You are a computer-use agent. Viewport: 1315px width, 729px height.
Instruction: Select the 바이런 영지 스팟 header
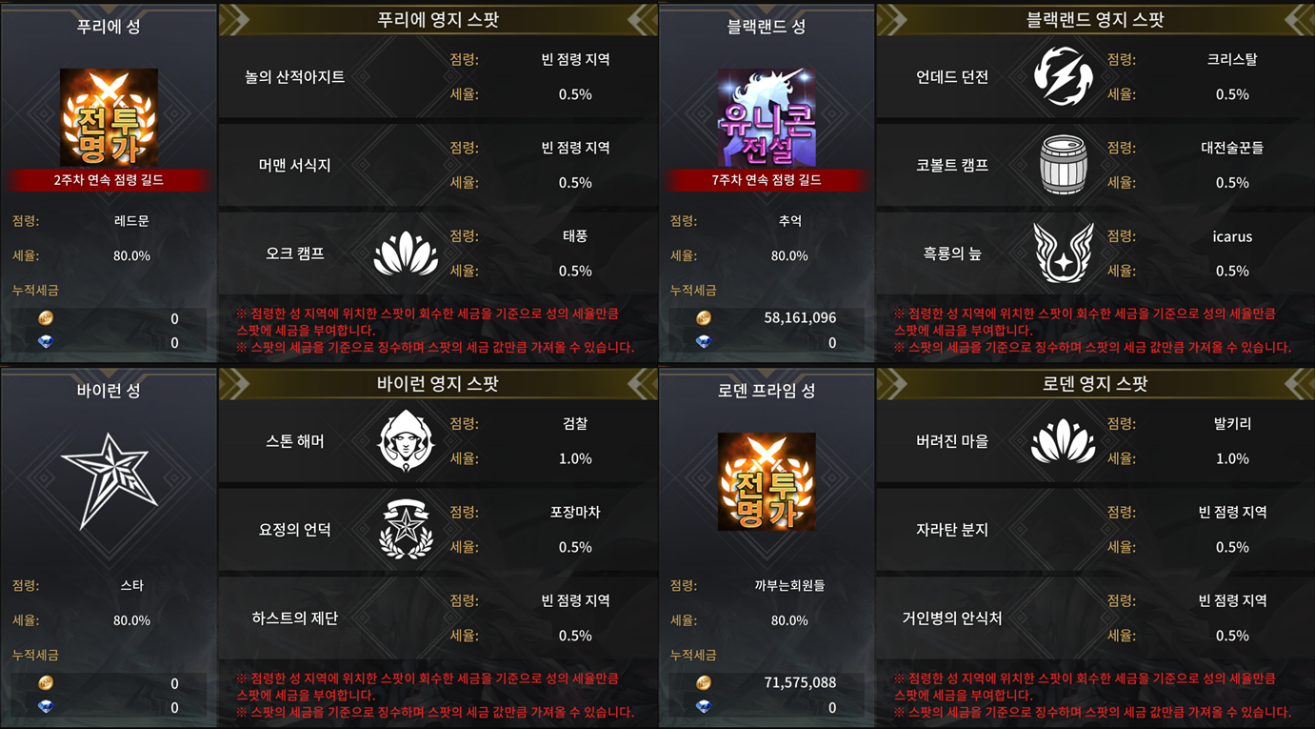click(438, 383)
